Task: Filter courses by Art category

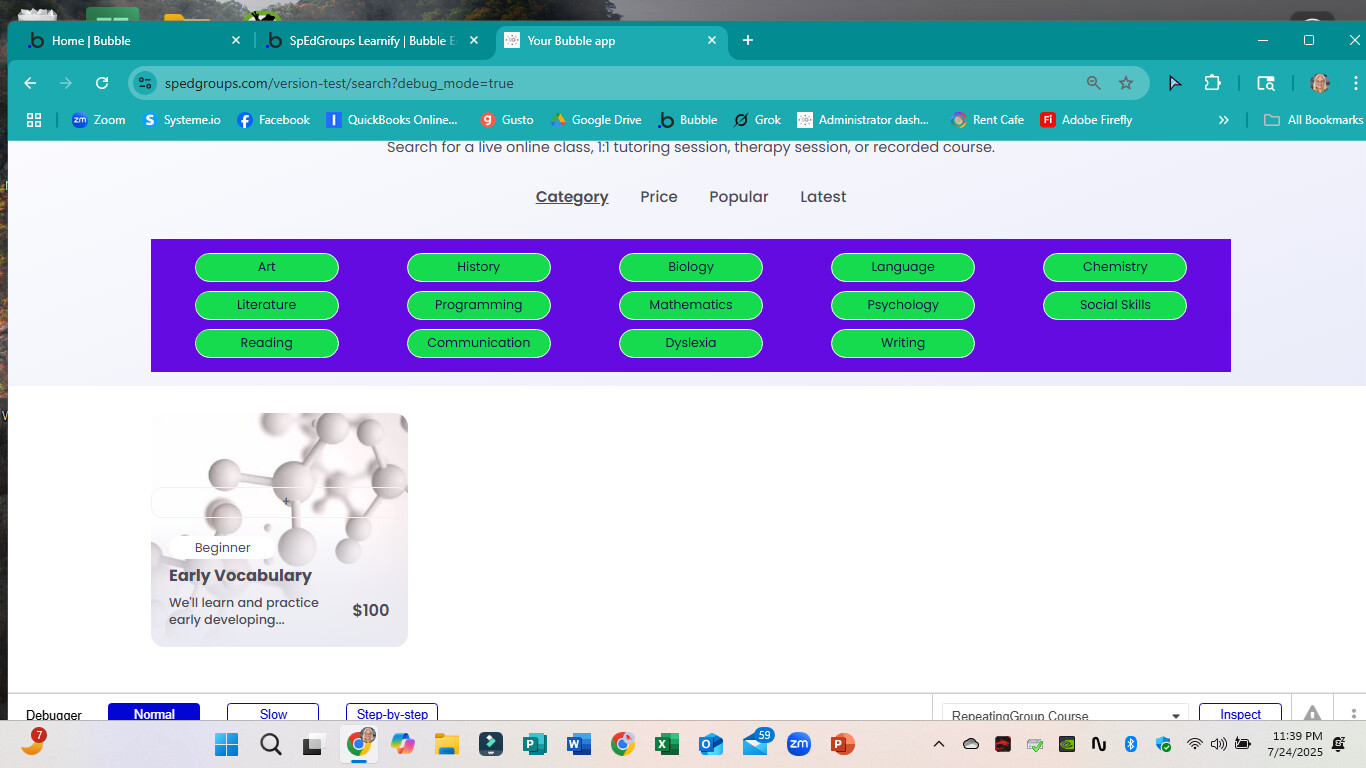Action: click(x=267, y=267)
